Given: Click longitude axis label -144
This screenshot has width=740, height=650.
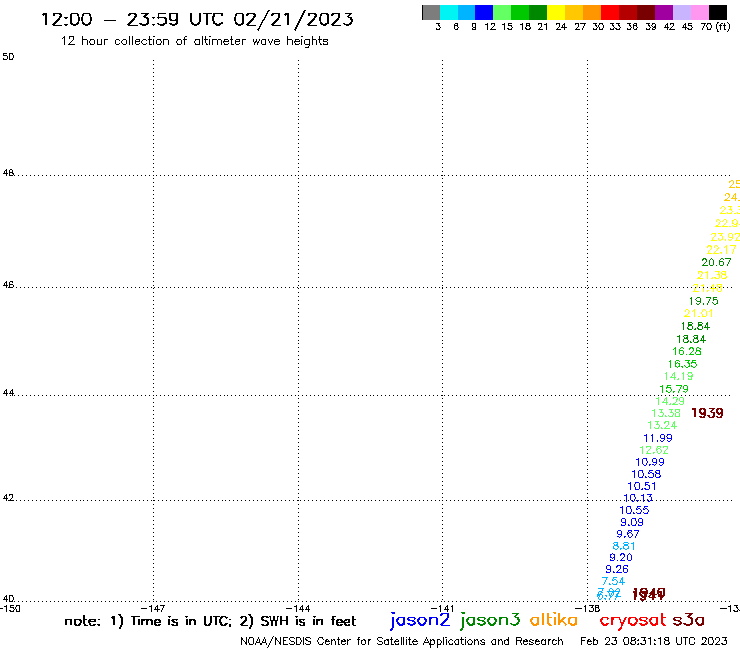Looking at the screenshot, I should pyautogui.click(x=298, y=608).
